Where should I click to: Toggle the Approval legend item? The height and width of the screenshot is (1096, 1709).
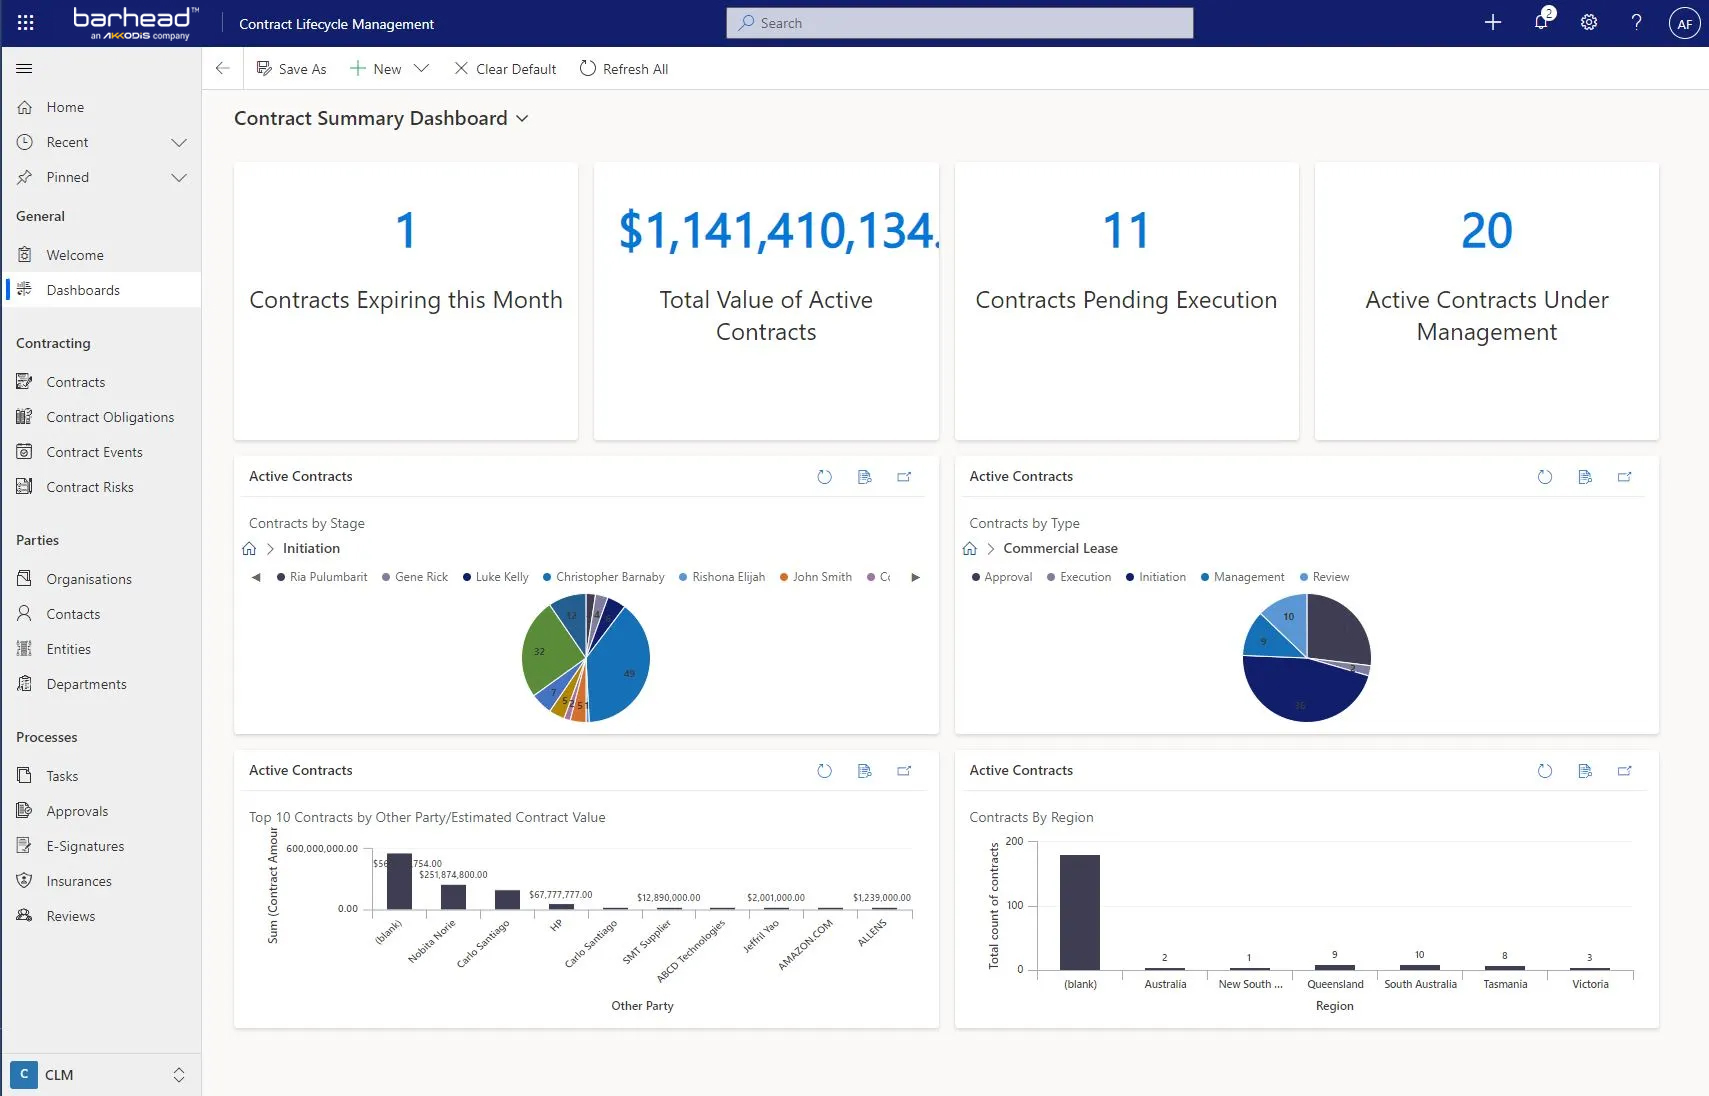pyautogui.click(x=1001, y=577)
